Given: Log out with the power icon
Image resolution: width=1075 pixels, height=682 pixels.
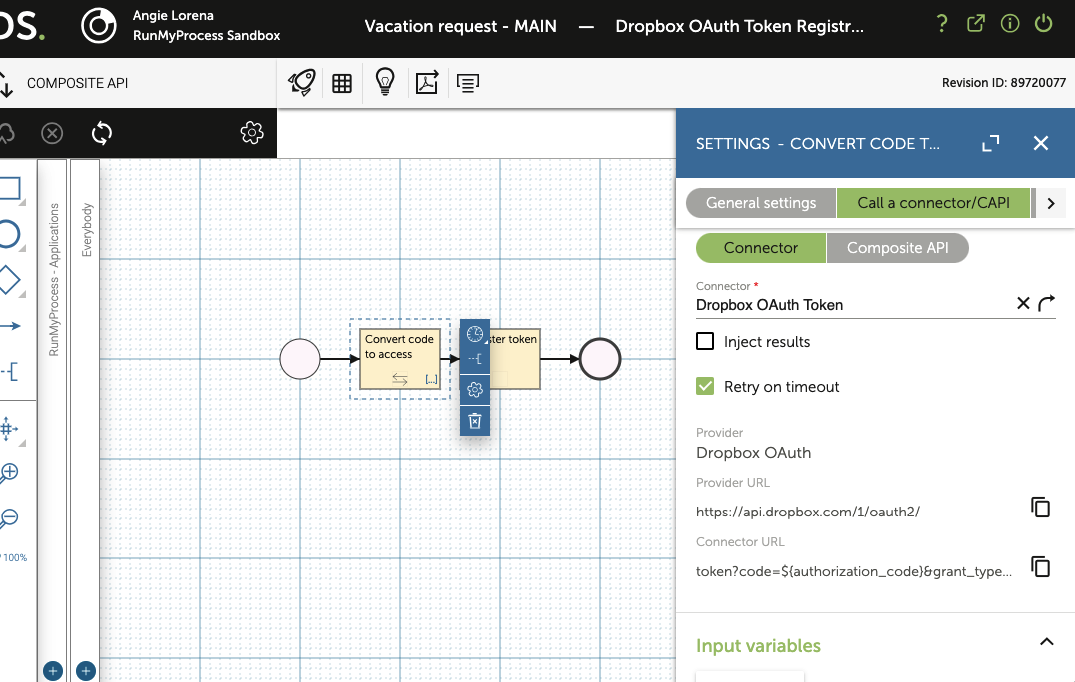Looking at the screenshot, I should pos(1043,24).
